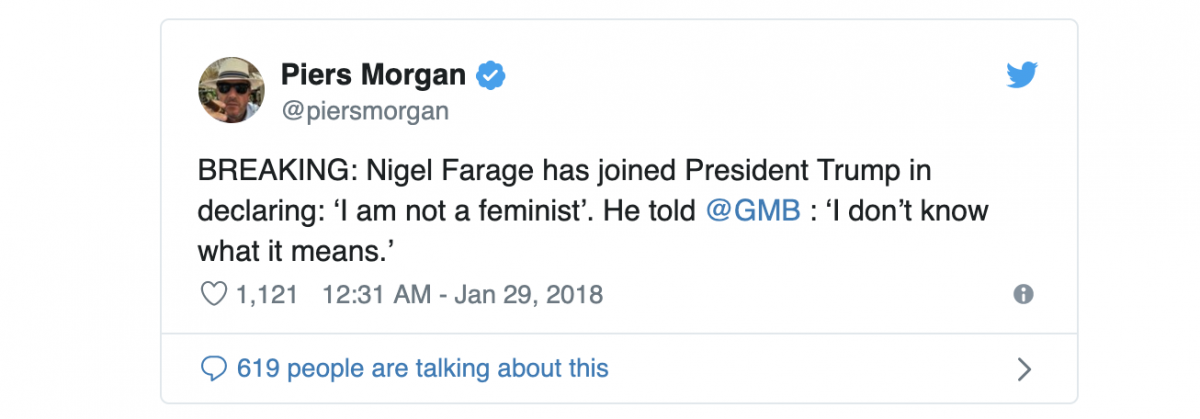Open the @piersmorgan handle link

(365, 111)
